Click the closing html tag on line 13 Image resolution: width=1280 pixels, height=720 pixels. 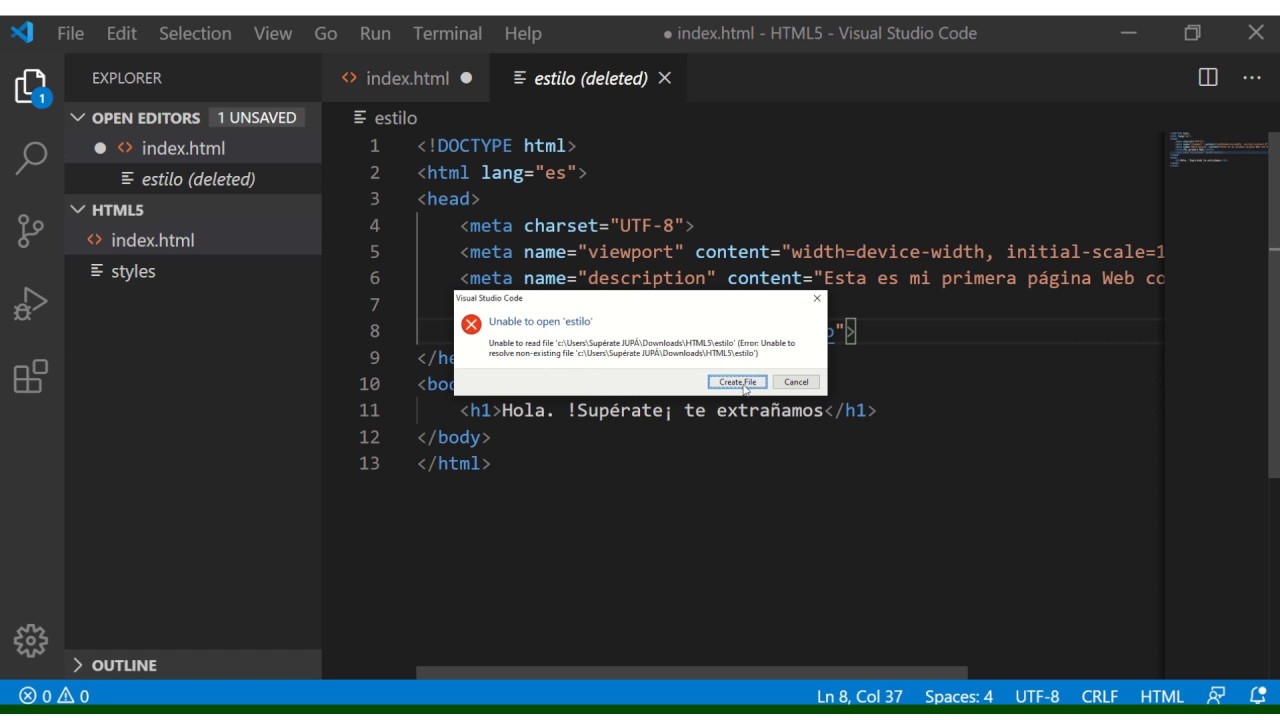(454, 463)
